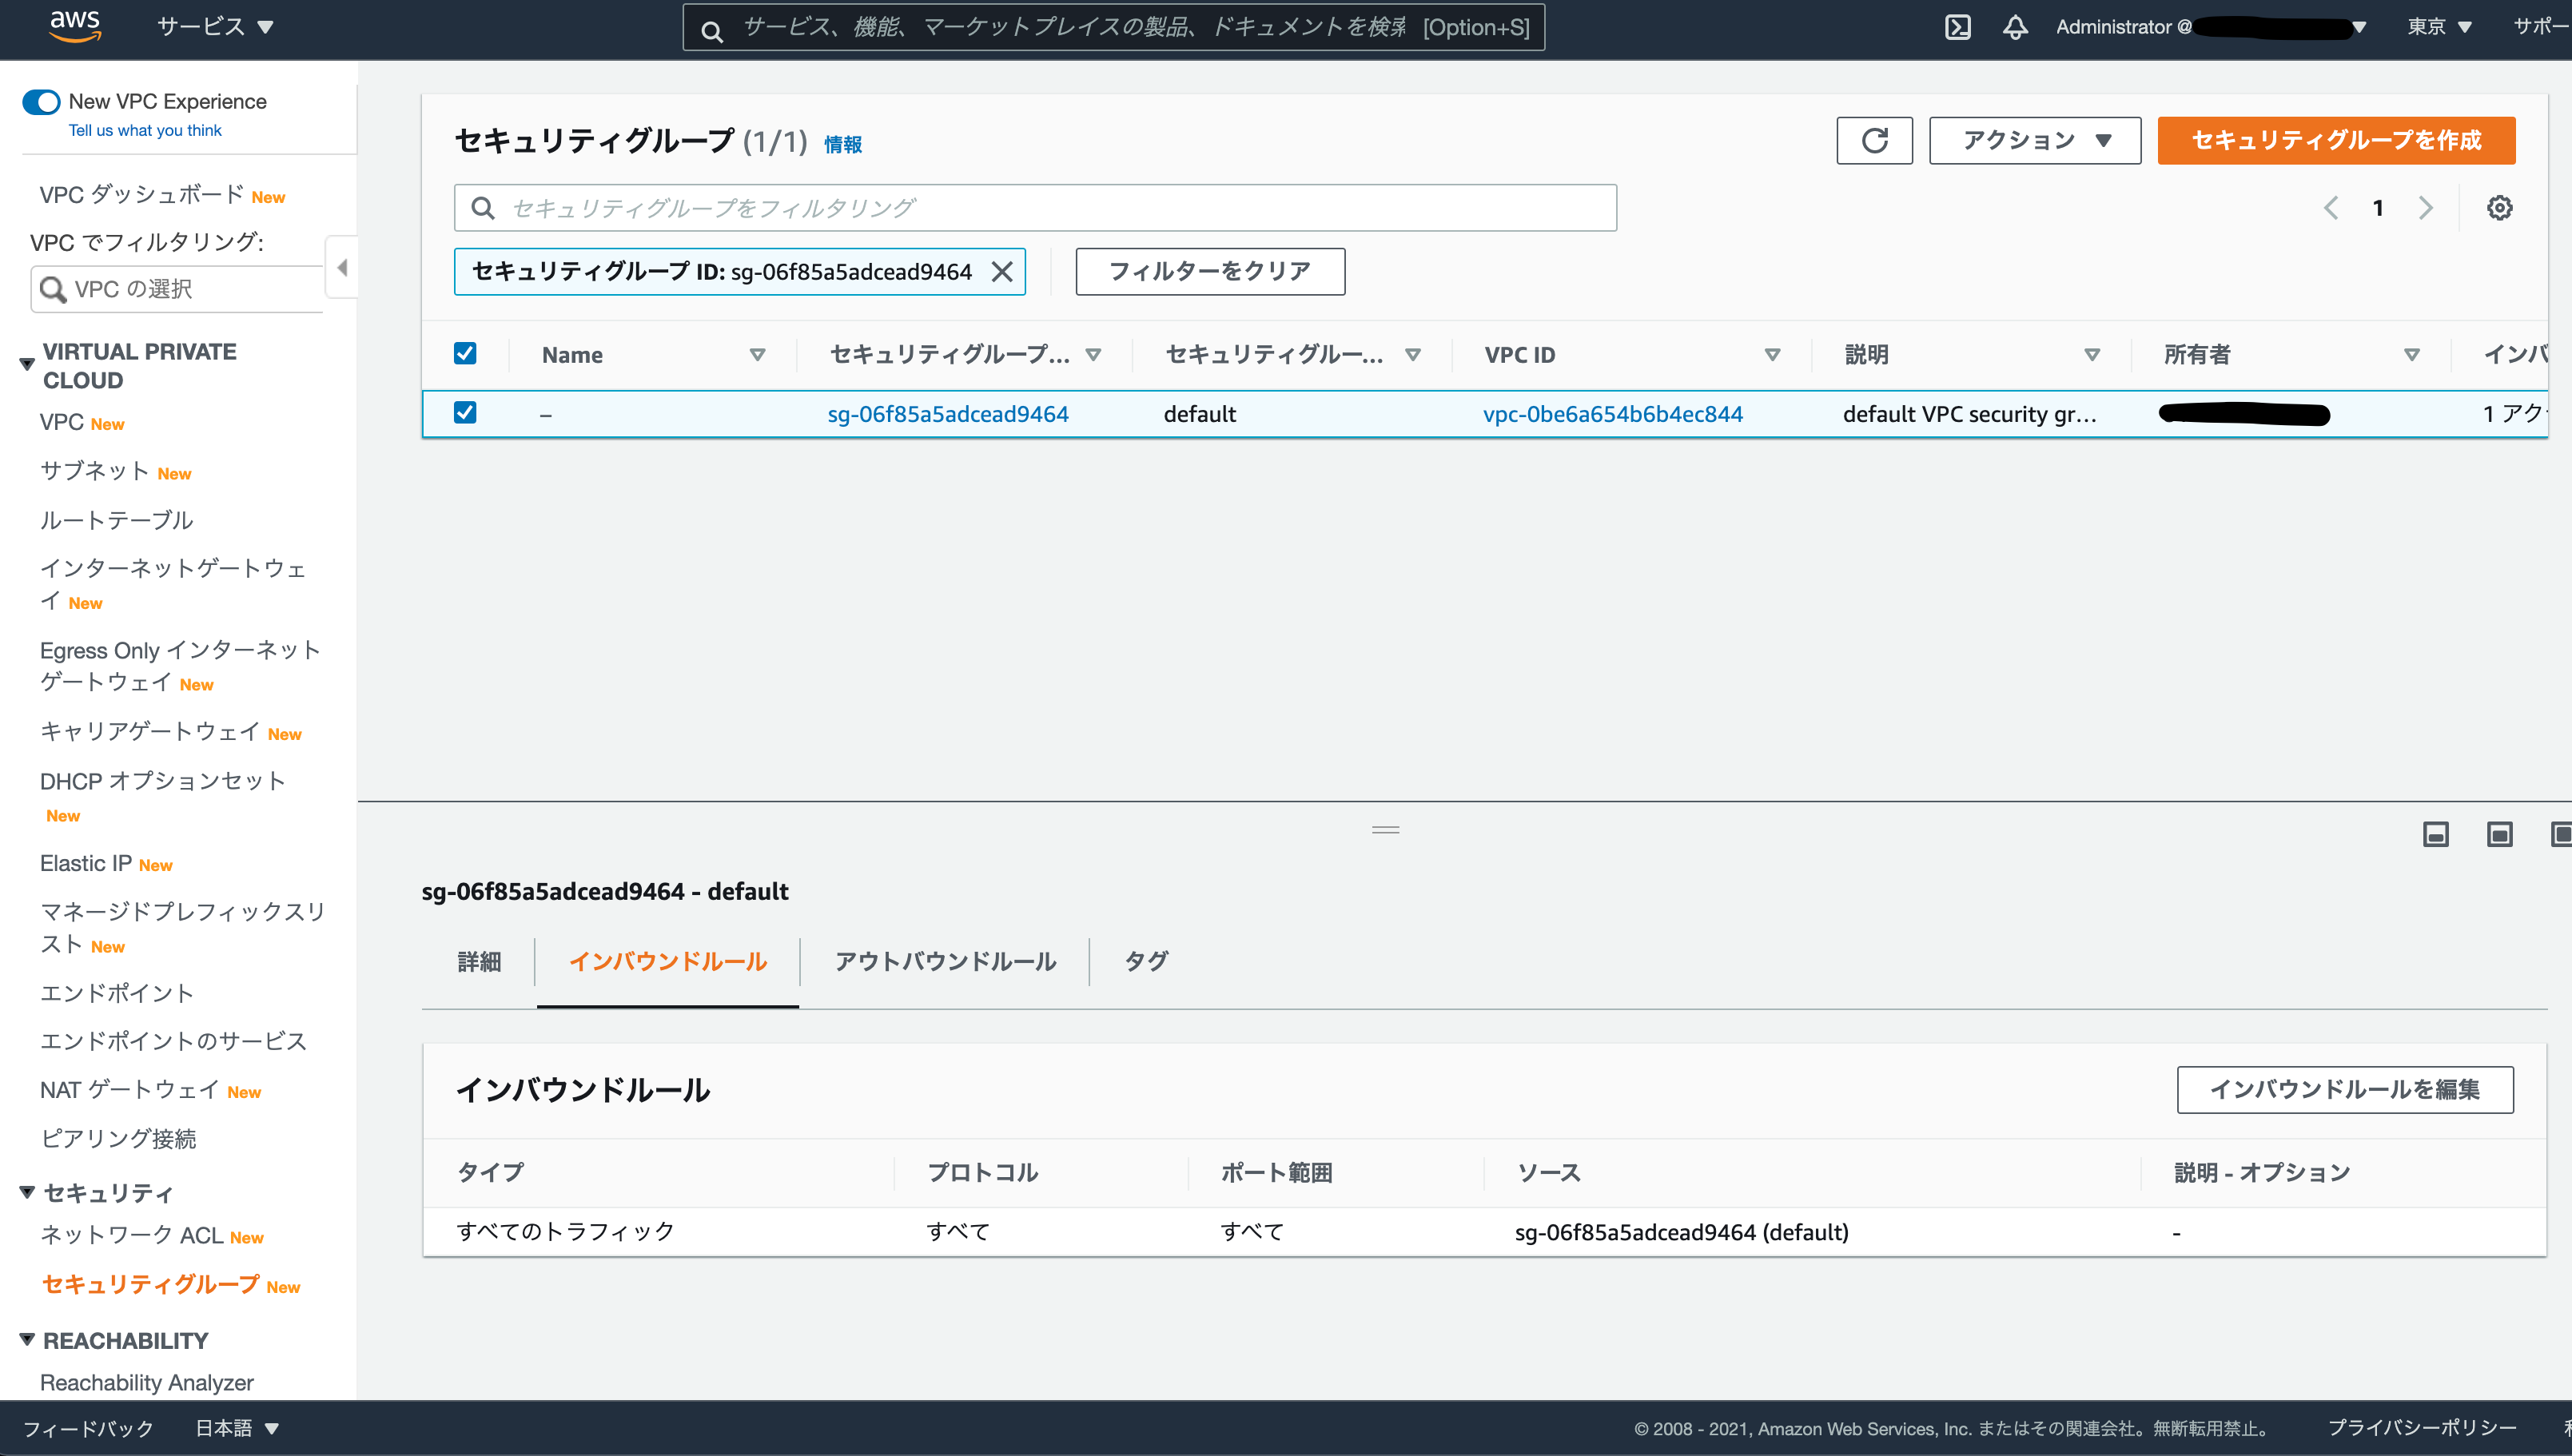Screen dimensions: 2572x1456
Task: Open the アクション dropdown
Action: tap(2034, 140)
